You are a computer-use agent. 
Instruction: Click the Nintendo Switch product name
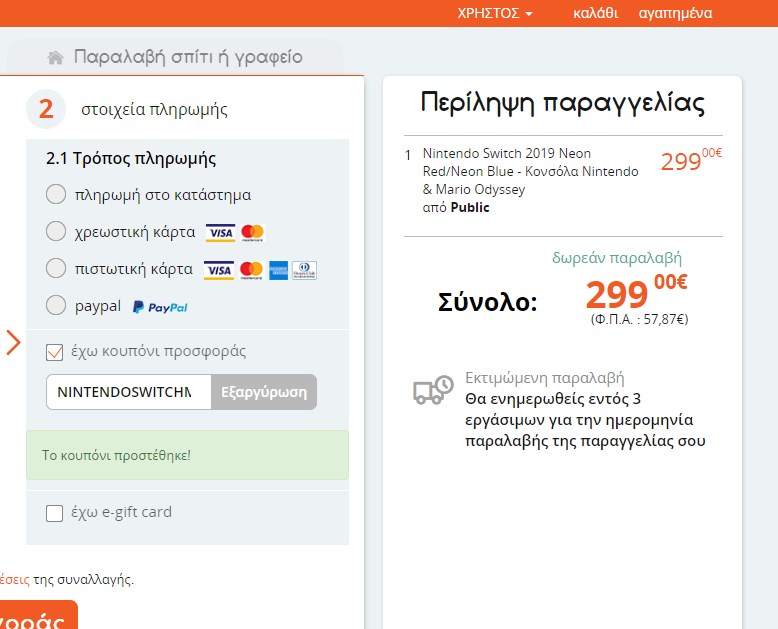click(530, 171)
